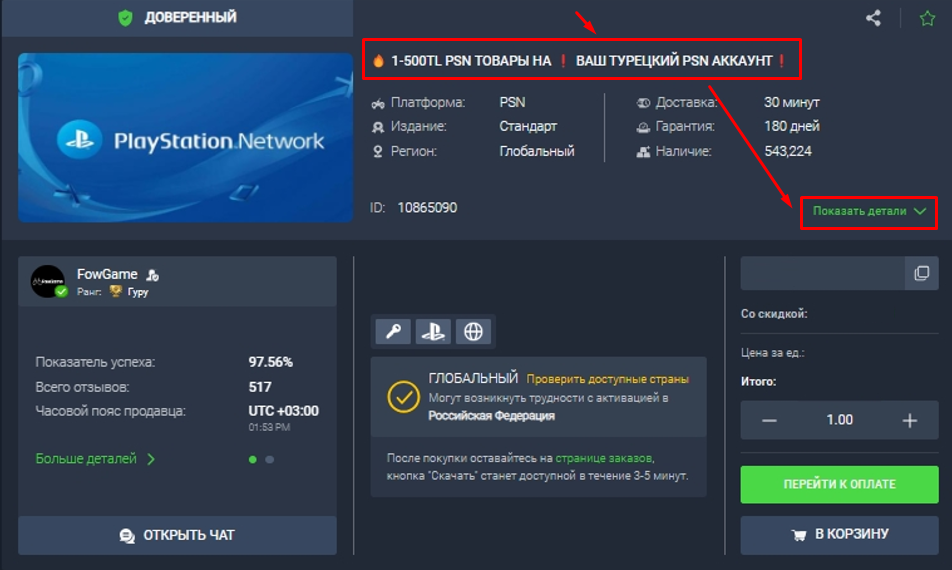Click the FowGame seller avatar

pos(48,281)
